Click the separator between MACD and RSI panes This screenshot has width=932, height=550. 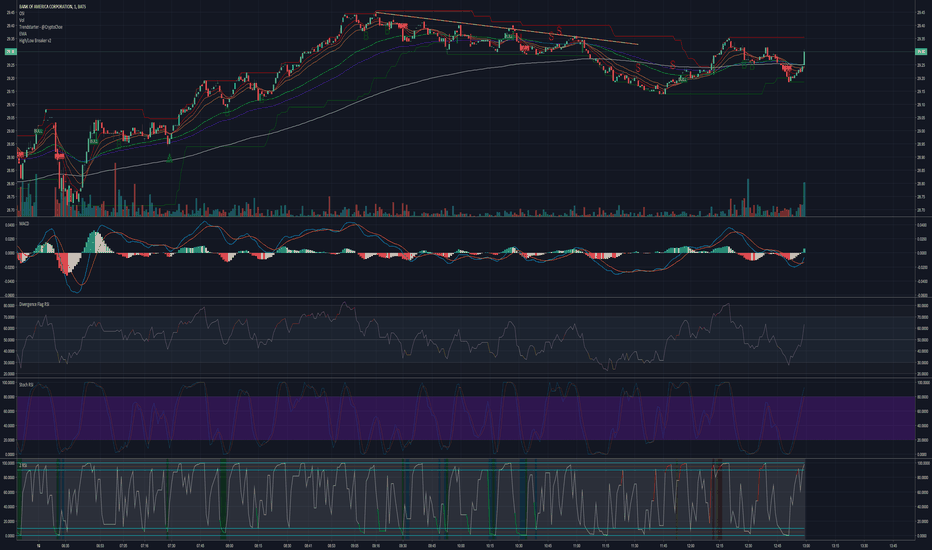(x=466, y=298)
